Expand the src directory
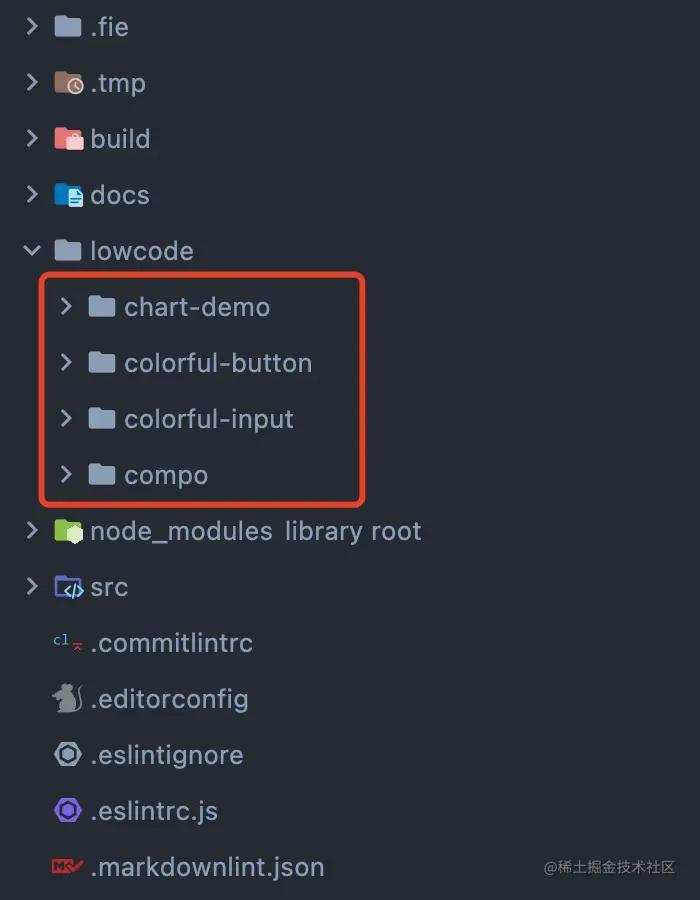Image resolution: width=700 pixels, height=900 pixels. 31,587
